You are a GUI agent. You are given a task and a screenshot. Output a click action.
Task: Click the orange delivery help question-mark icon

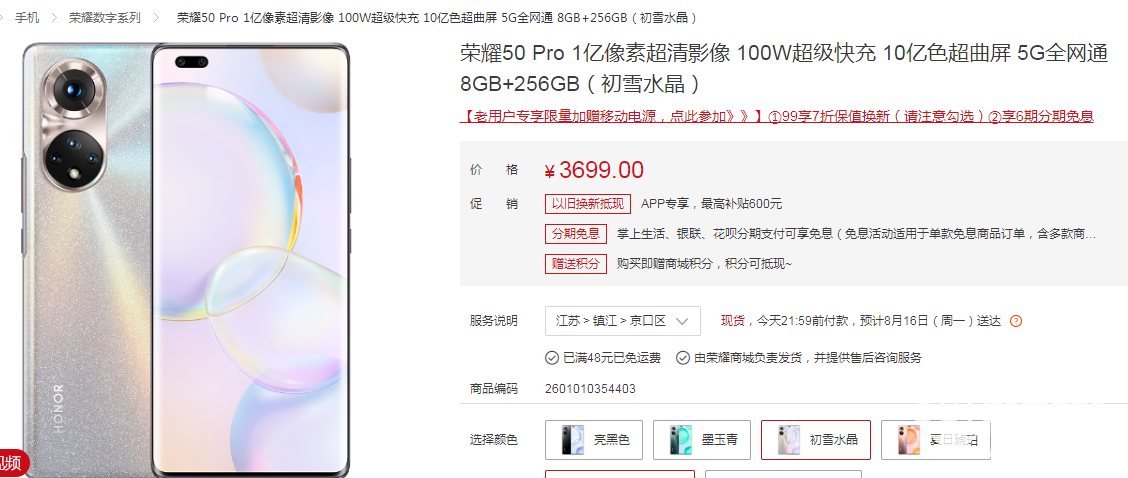(x=1016, y=321)
